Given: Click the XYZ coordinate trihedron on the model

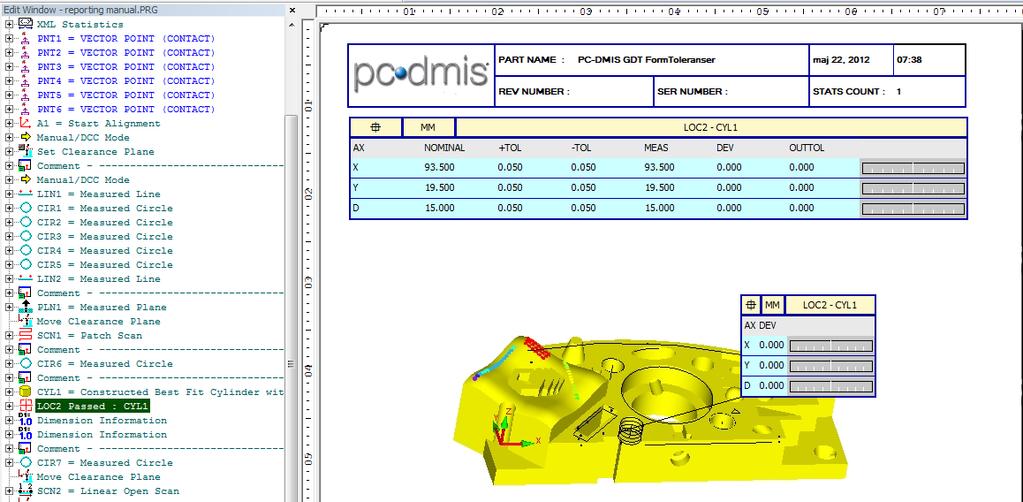Looking at the screenshot, I should (515, 426).
